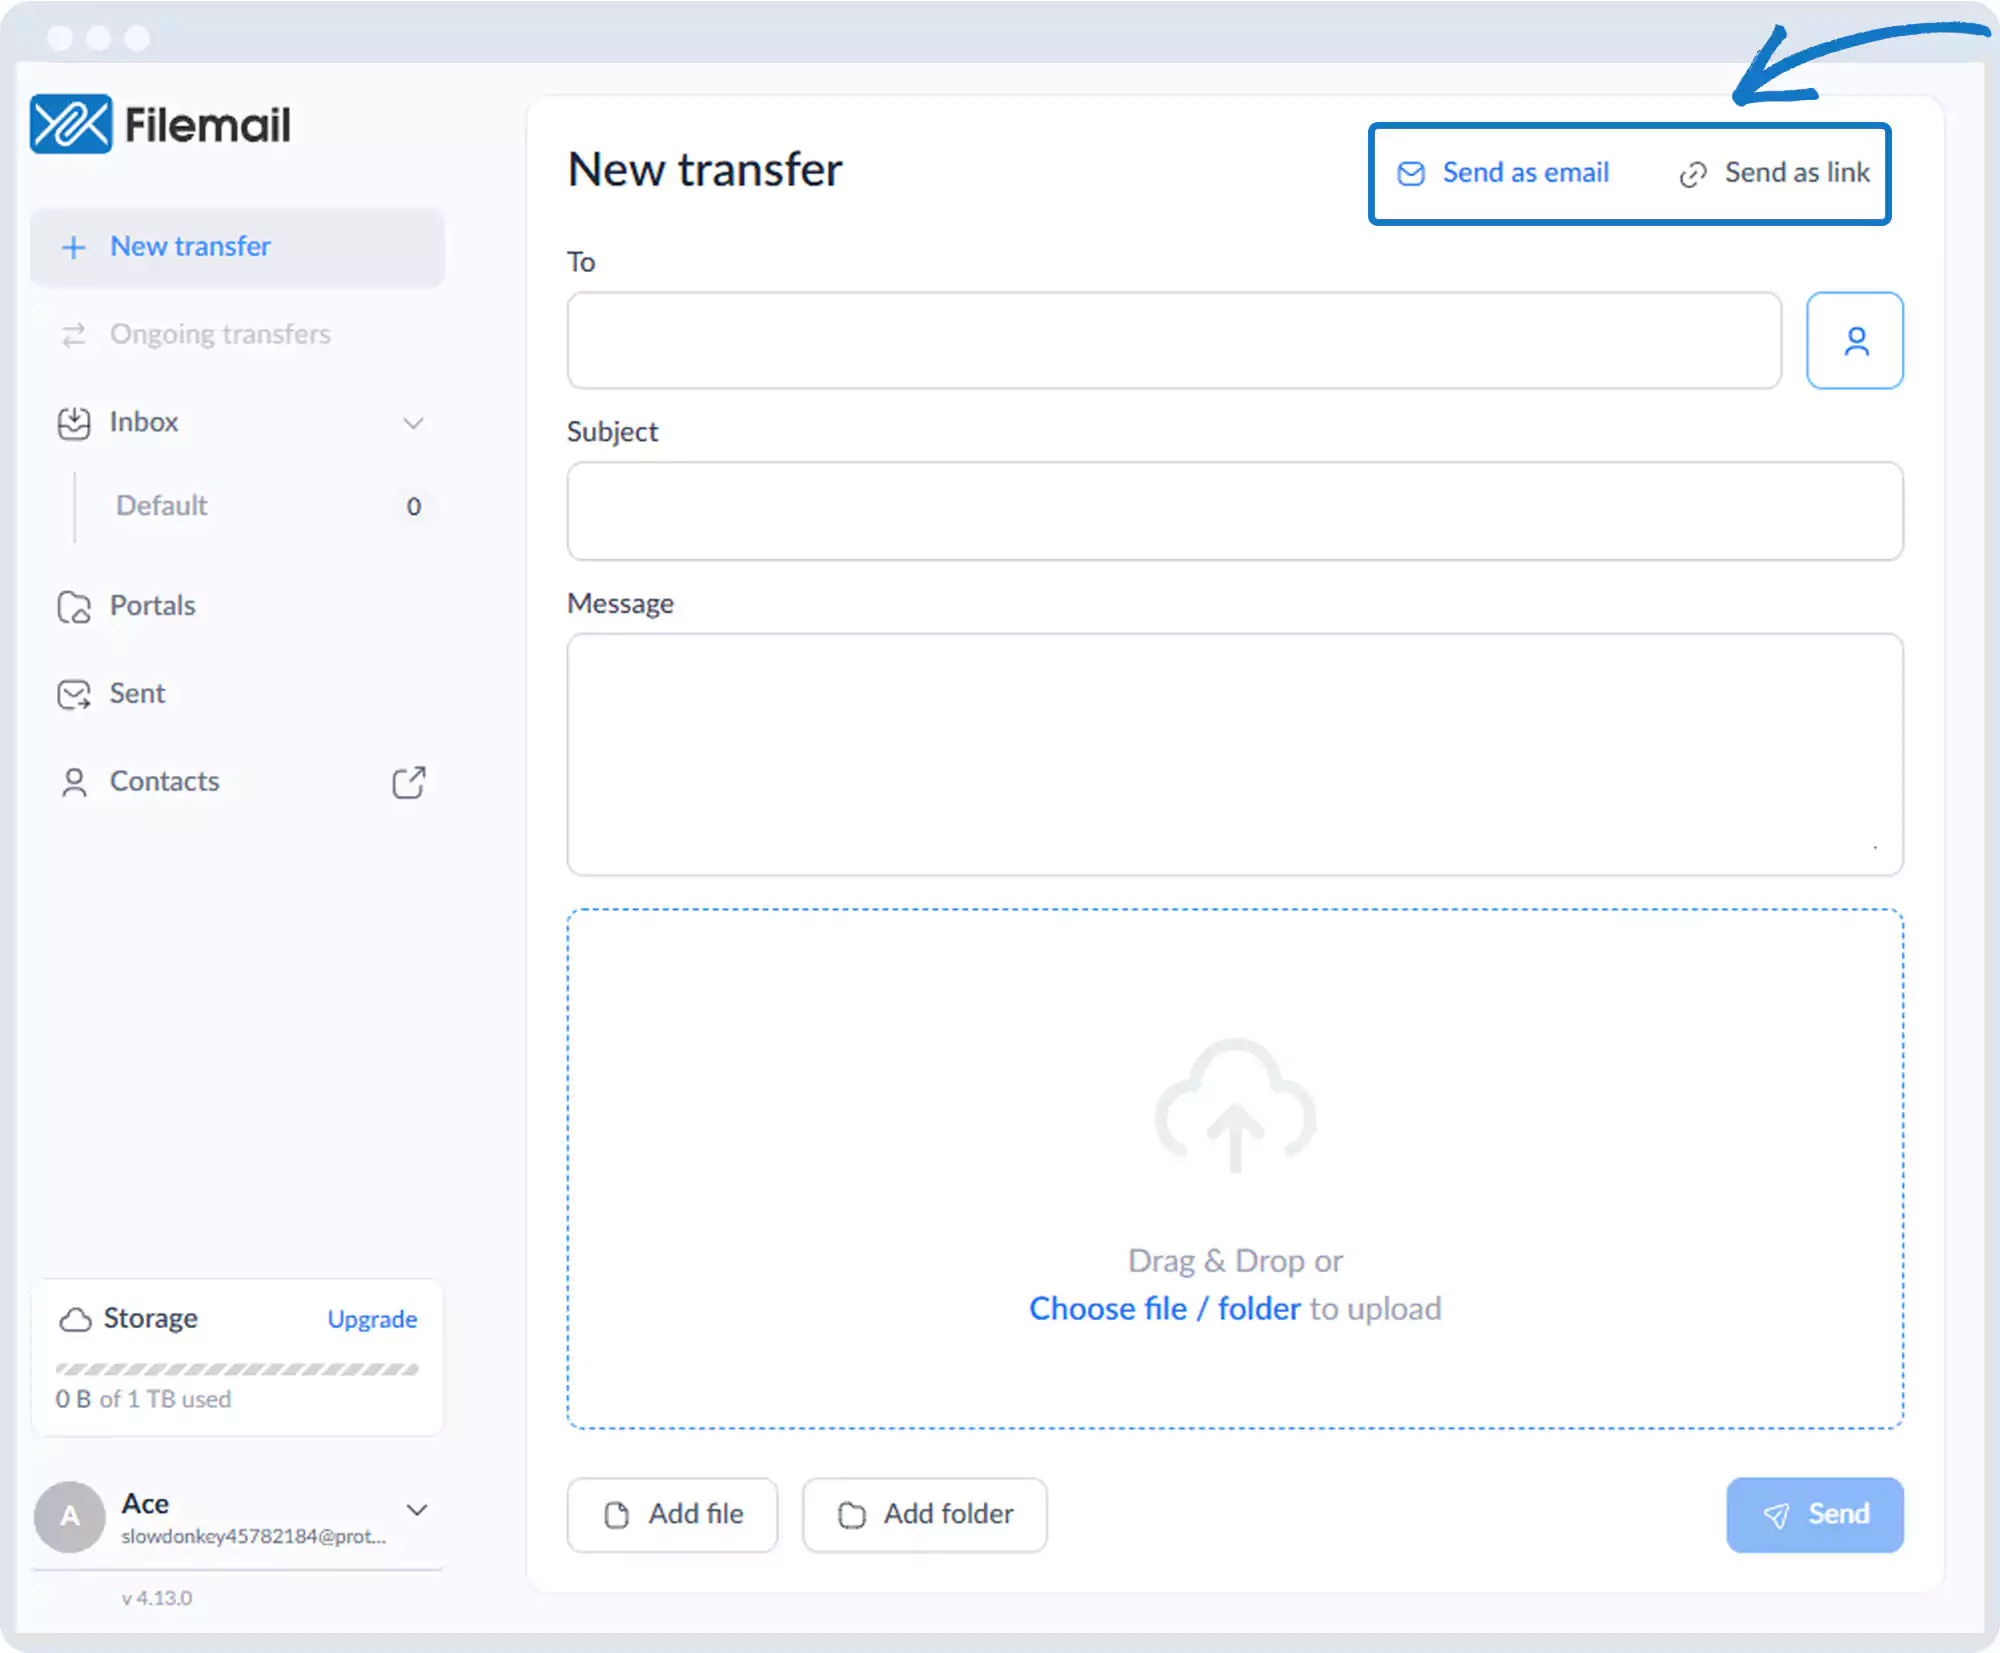Viewport: 2000px width, 1653px height.
Task: Click the storage usage progress bar
Action: pyautogui.click(x=237, y=1369)
